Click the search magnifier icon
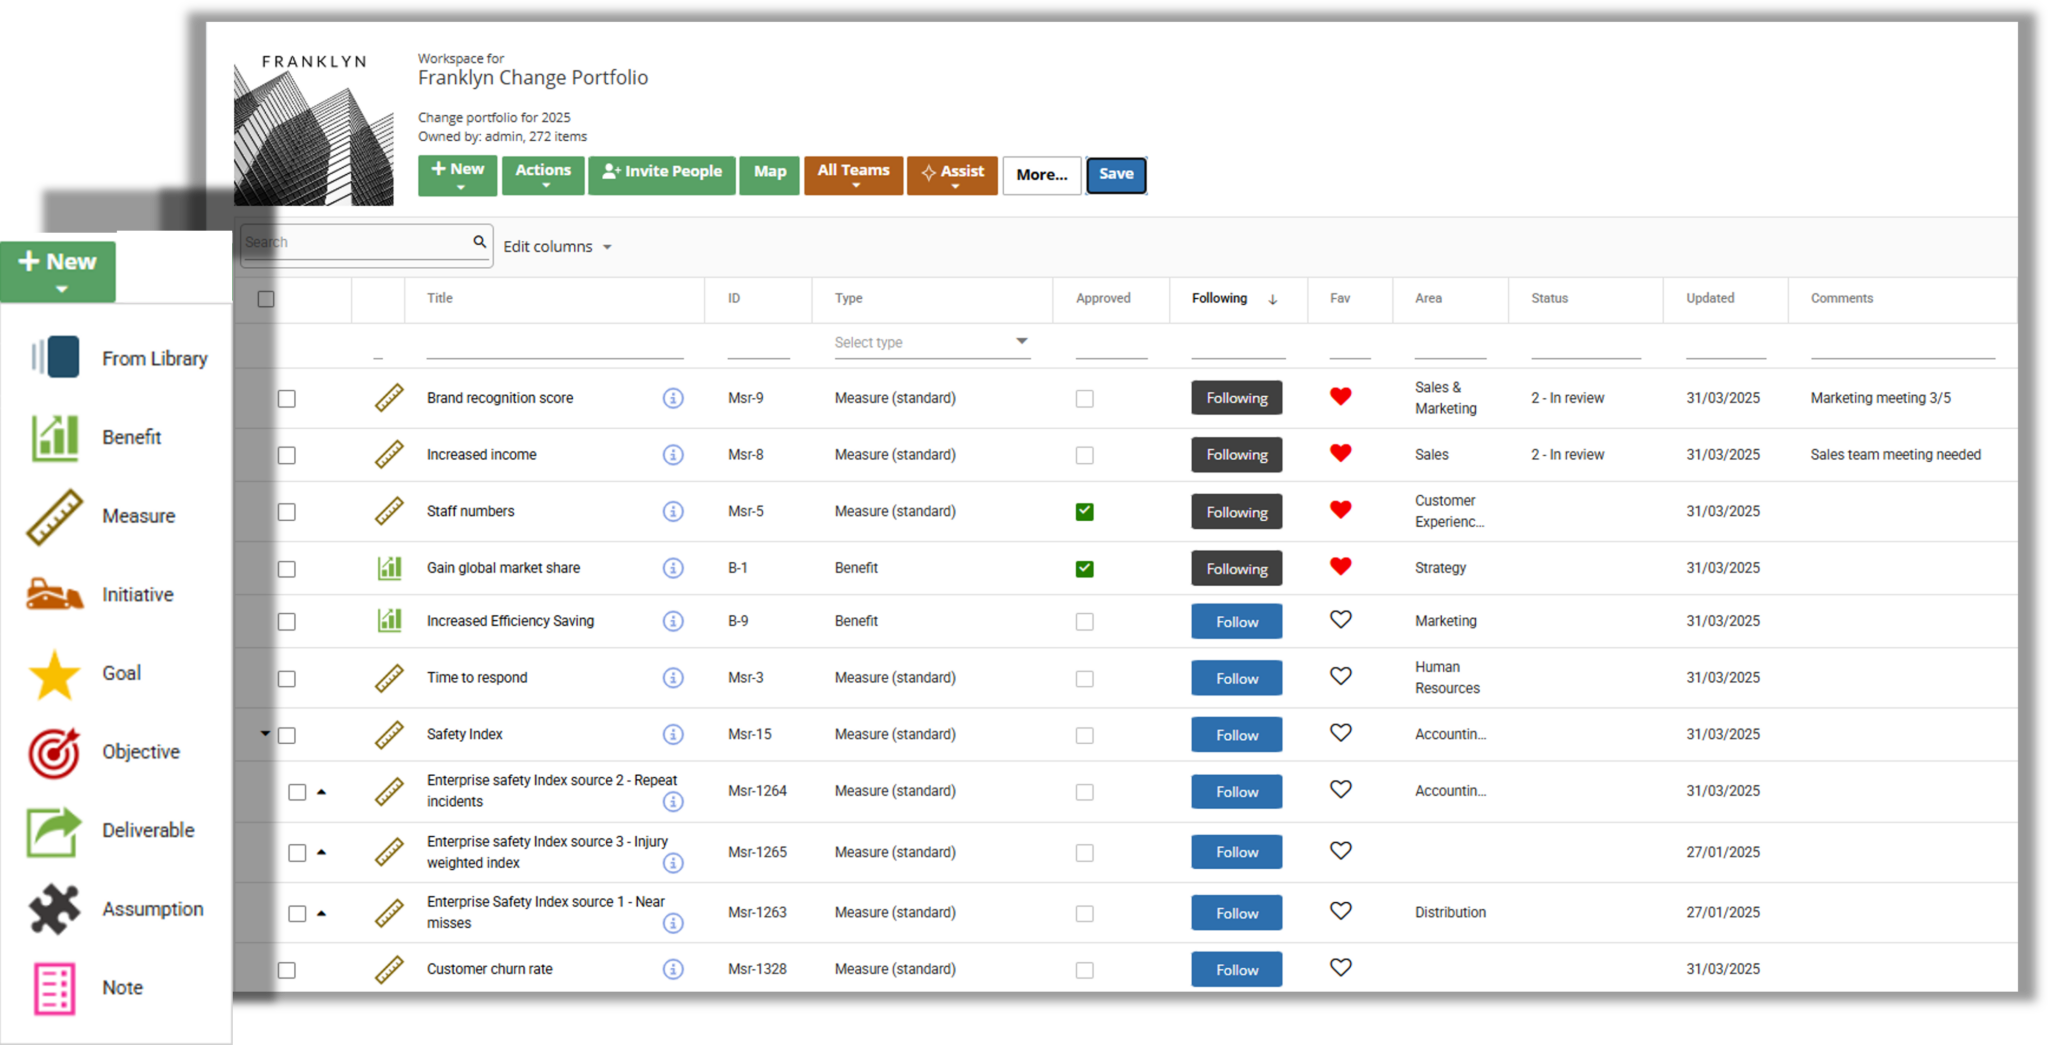 (480, 242)
